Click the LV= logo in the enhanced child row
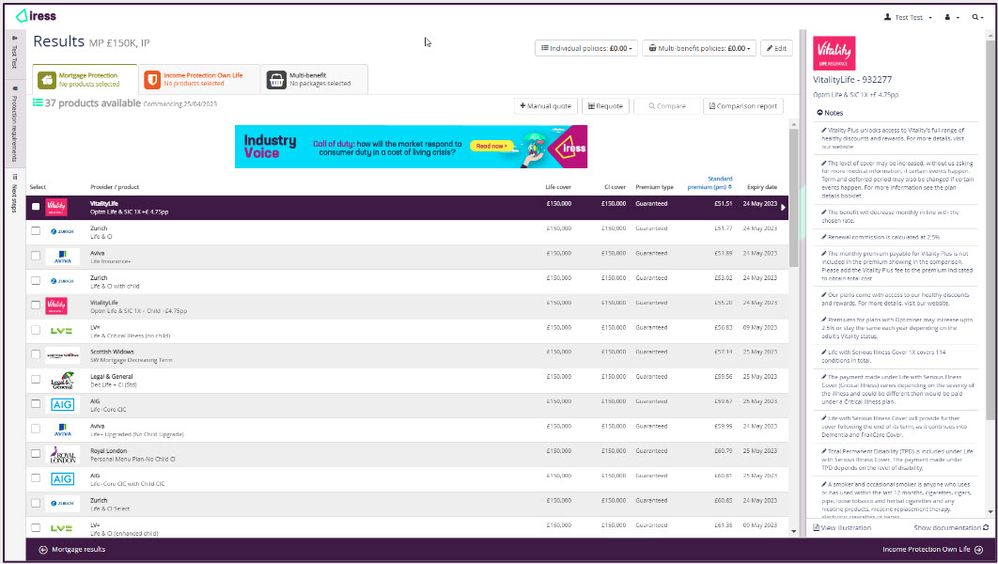This screenshot has width=998, height=564. coord(62,528)
